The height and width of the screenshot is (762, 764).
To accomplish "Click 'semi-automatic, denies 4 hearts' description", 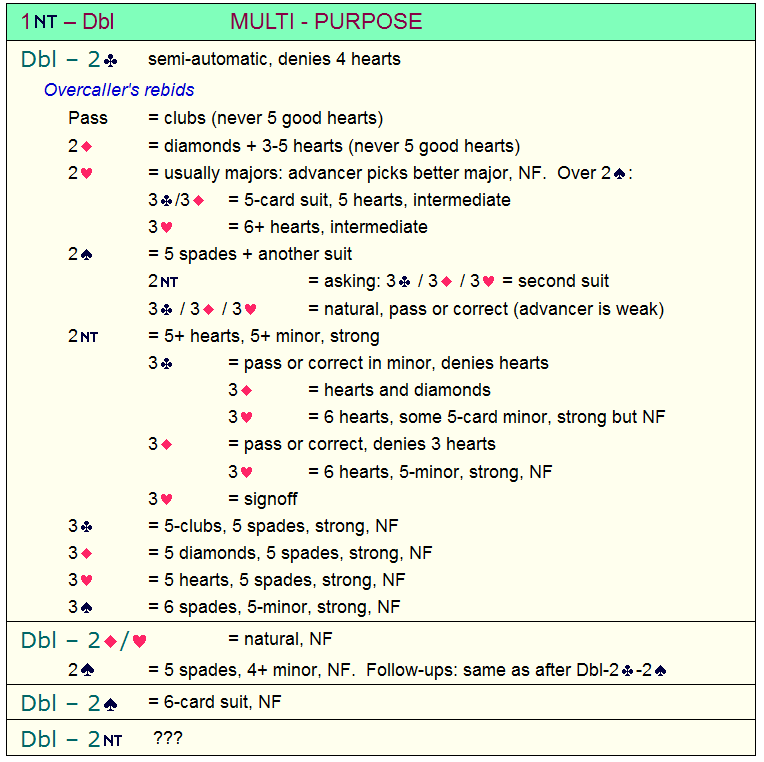I will click(273, 59).
